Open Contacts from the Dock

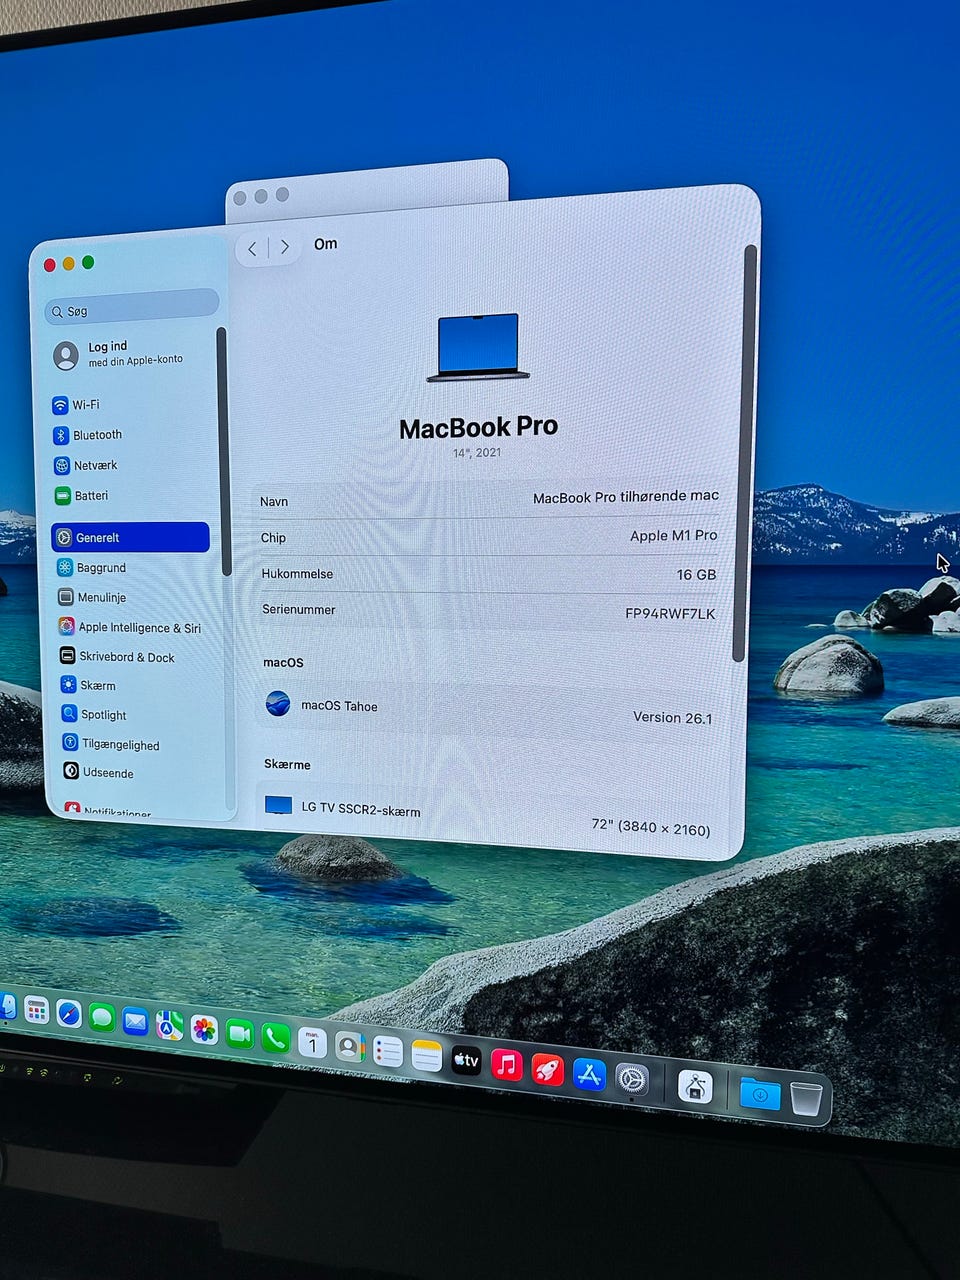pos(349,1047)
